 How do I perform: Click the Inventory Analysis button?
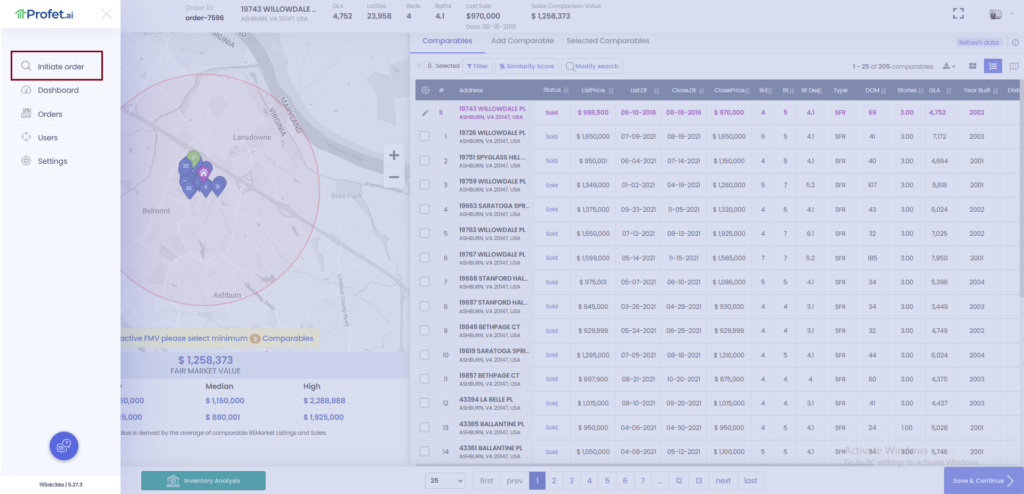click(x=203, y=481)
